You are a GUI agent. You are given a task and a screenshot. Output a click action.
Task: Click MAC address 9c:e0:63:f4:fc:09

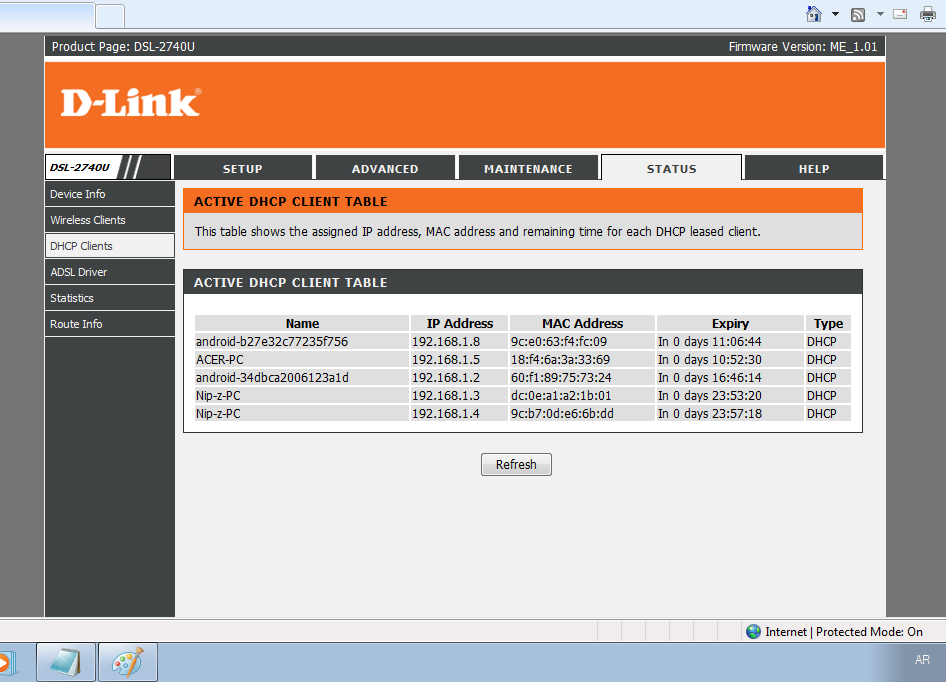point(559,342)
